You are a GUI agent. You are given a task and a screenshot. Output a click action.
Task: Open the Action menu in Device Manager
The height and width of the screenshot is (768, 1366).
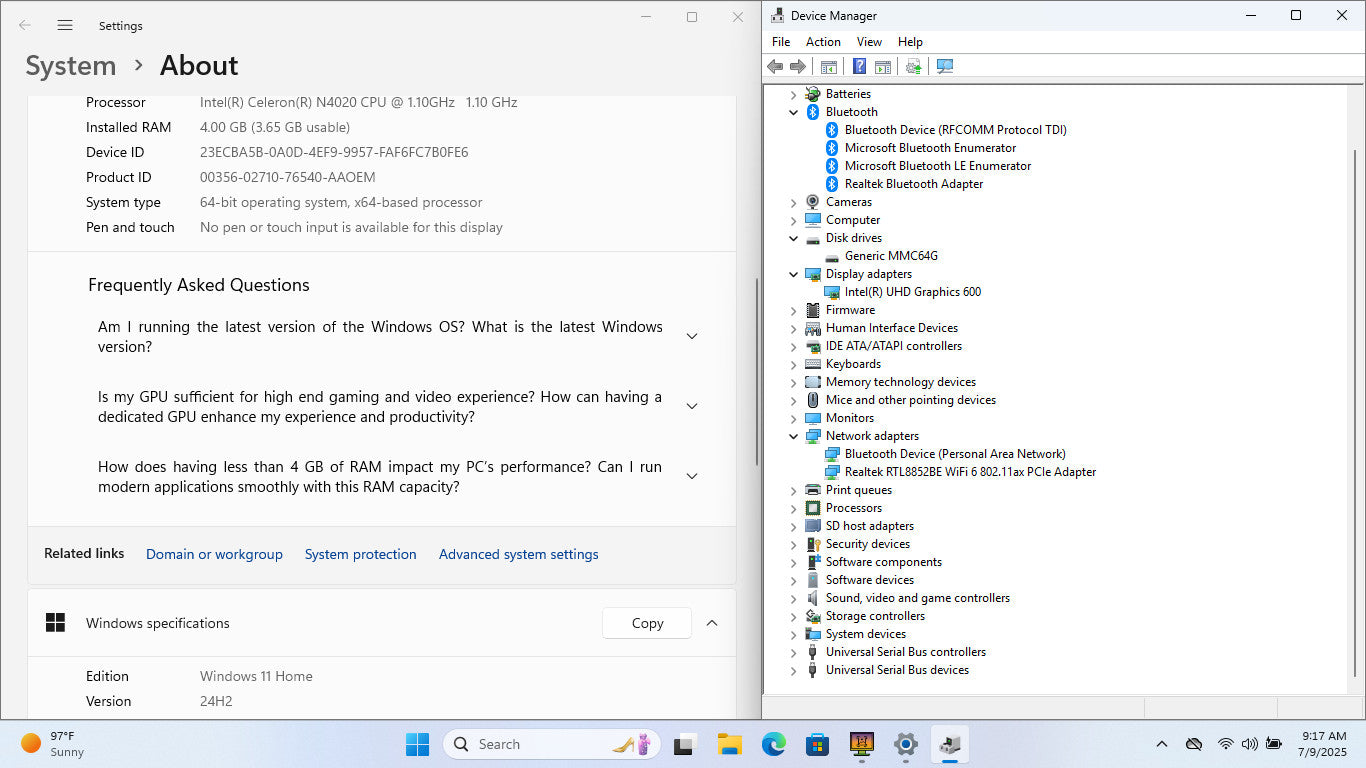point(823,42)
